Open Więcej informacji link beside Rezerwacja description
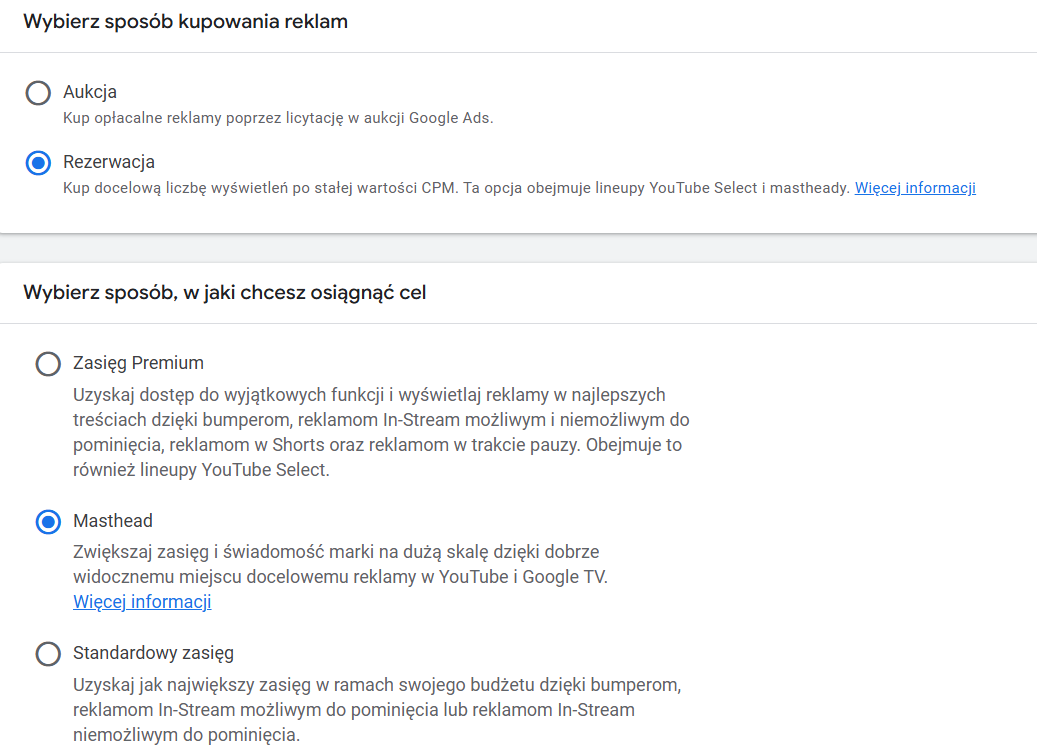1037x753 pixels. [914, 188]
